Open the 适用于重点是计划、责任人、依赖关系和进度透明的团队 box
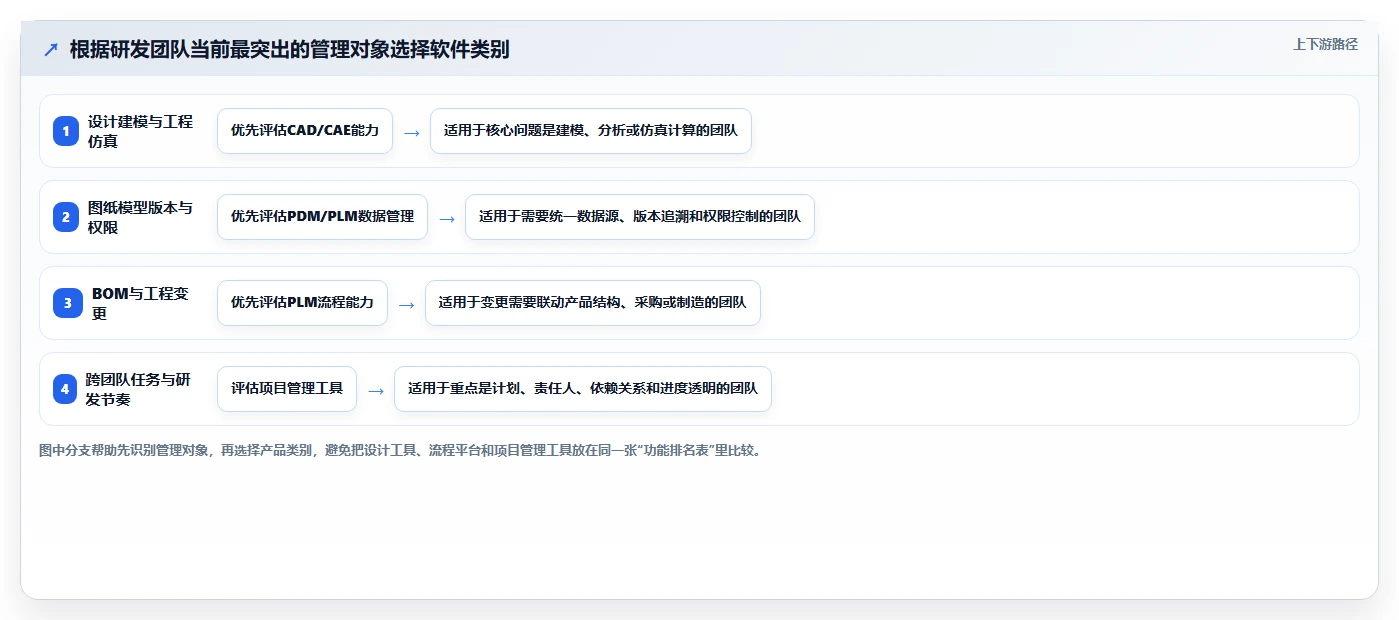This screenshot has height=620, width=1399. pyautogui.click(x=583, y=389)
